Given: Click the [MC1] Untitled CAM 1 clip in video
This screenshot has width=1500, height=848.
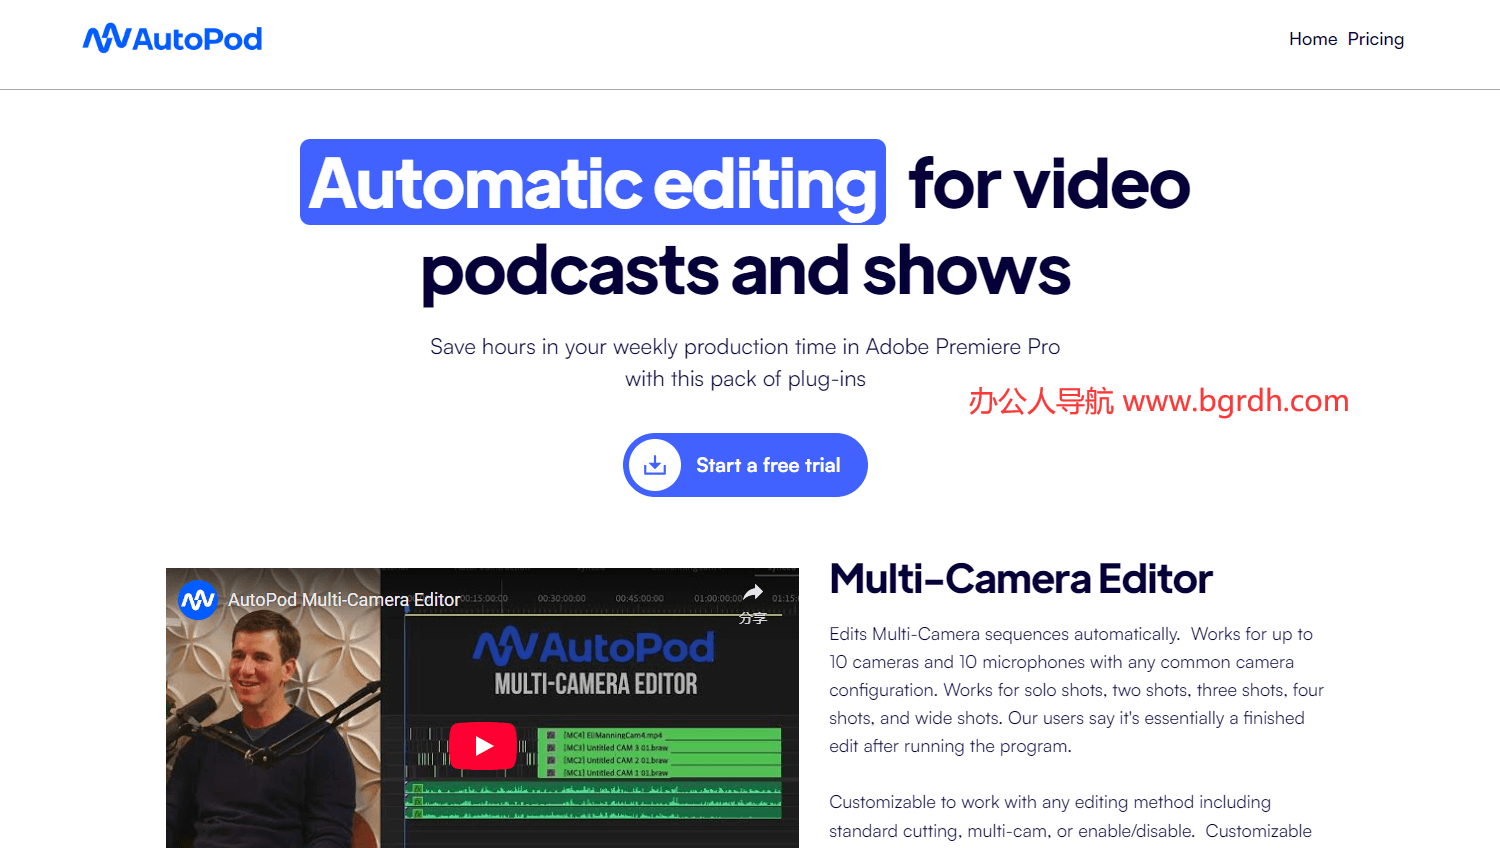Looking at the screenshot, I should [614, 773].
